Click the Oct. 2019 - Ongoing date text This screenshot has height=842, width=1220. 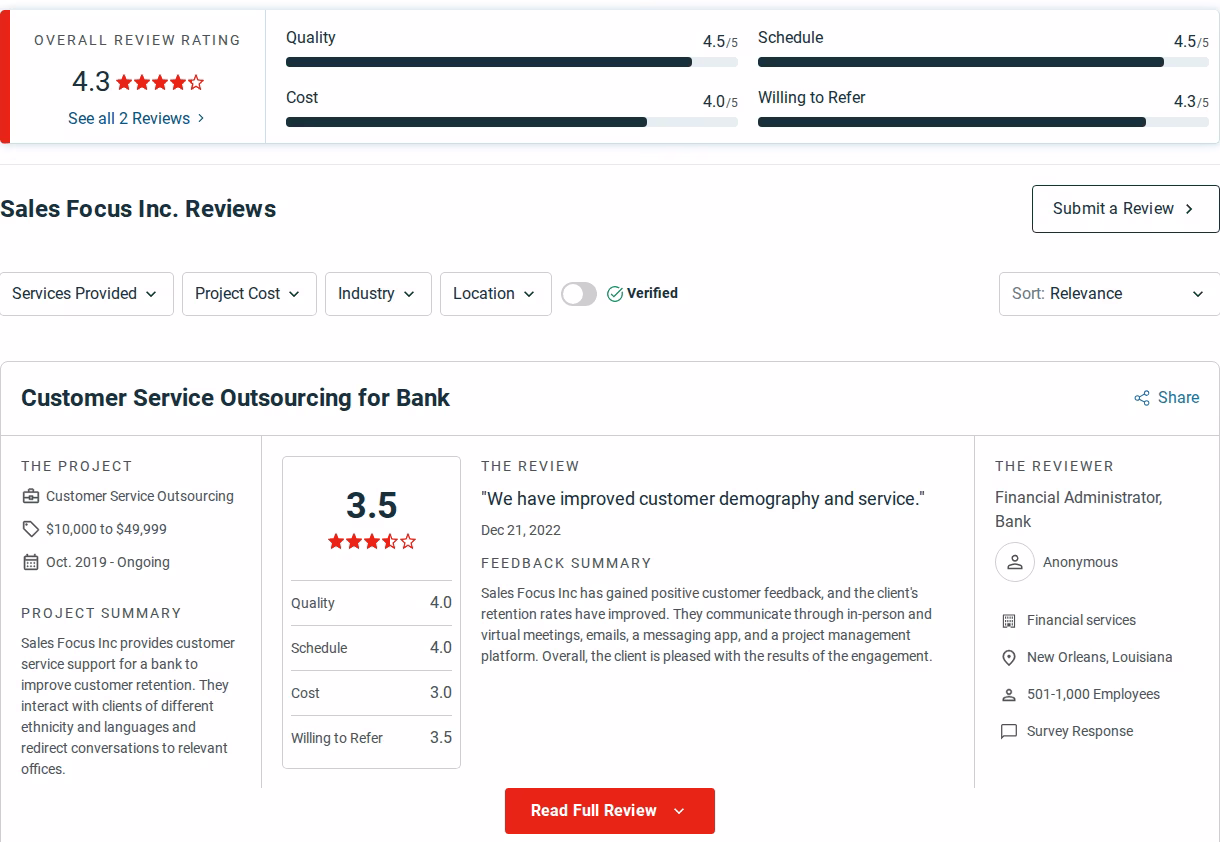pos(108,562)
